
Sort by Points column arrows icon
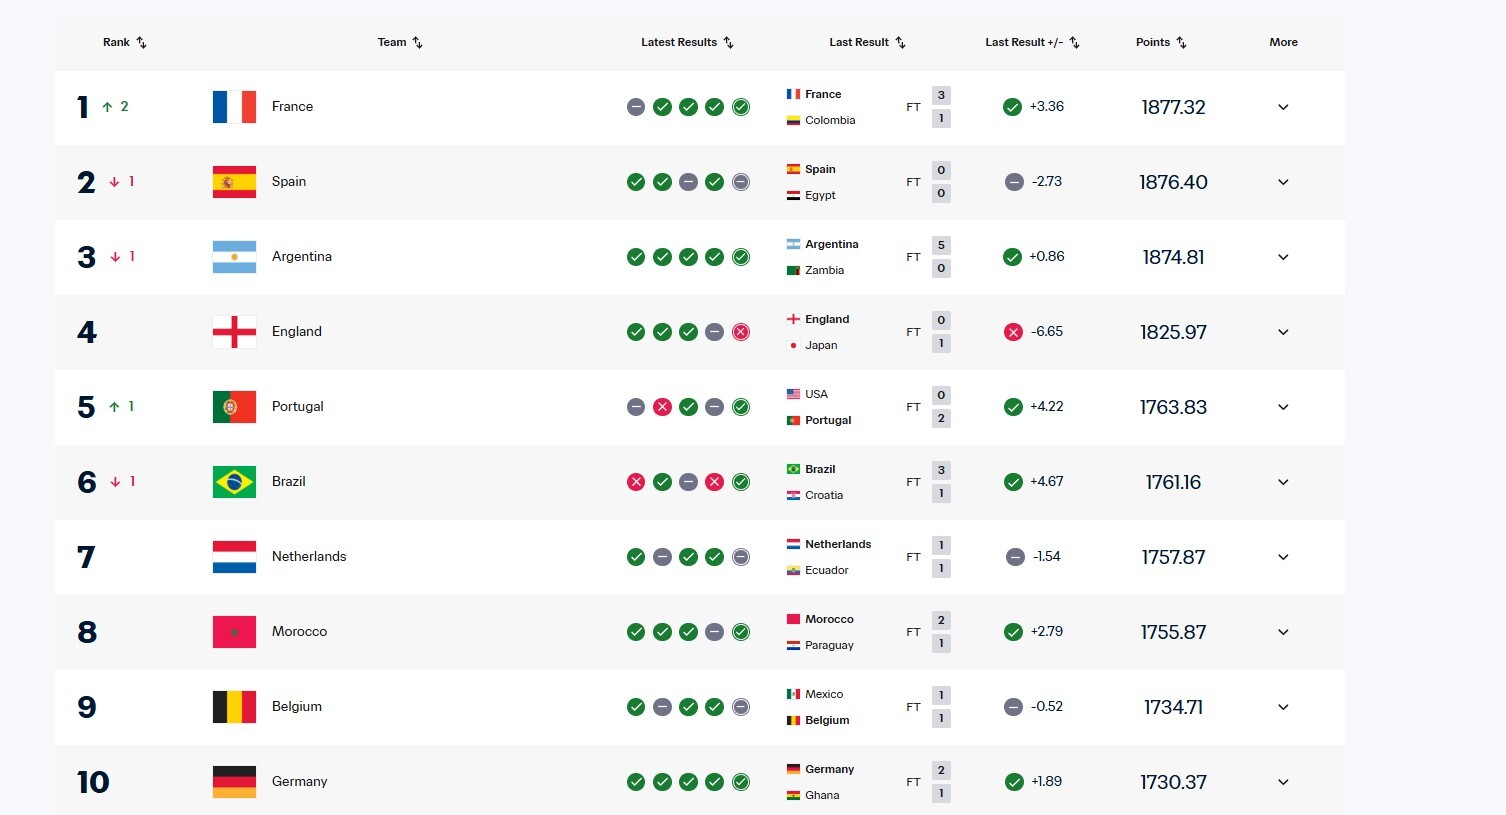click(1182, 42)
